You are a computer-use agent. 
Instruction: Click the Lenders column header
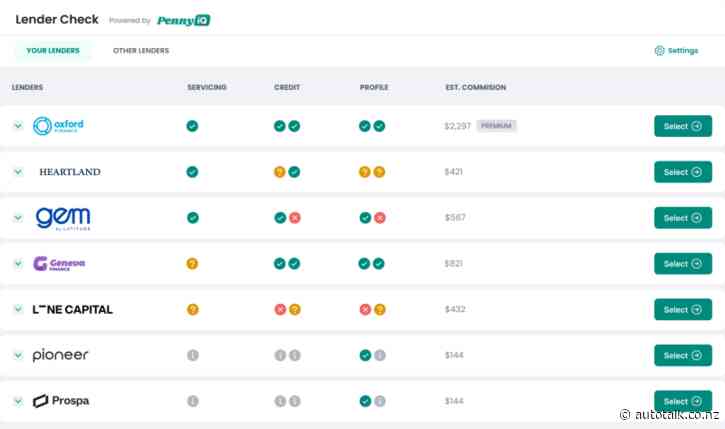pos(27,87)
